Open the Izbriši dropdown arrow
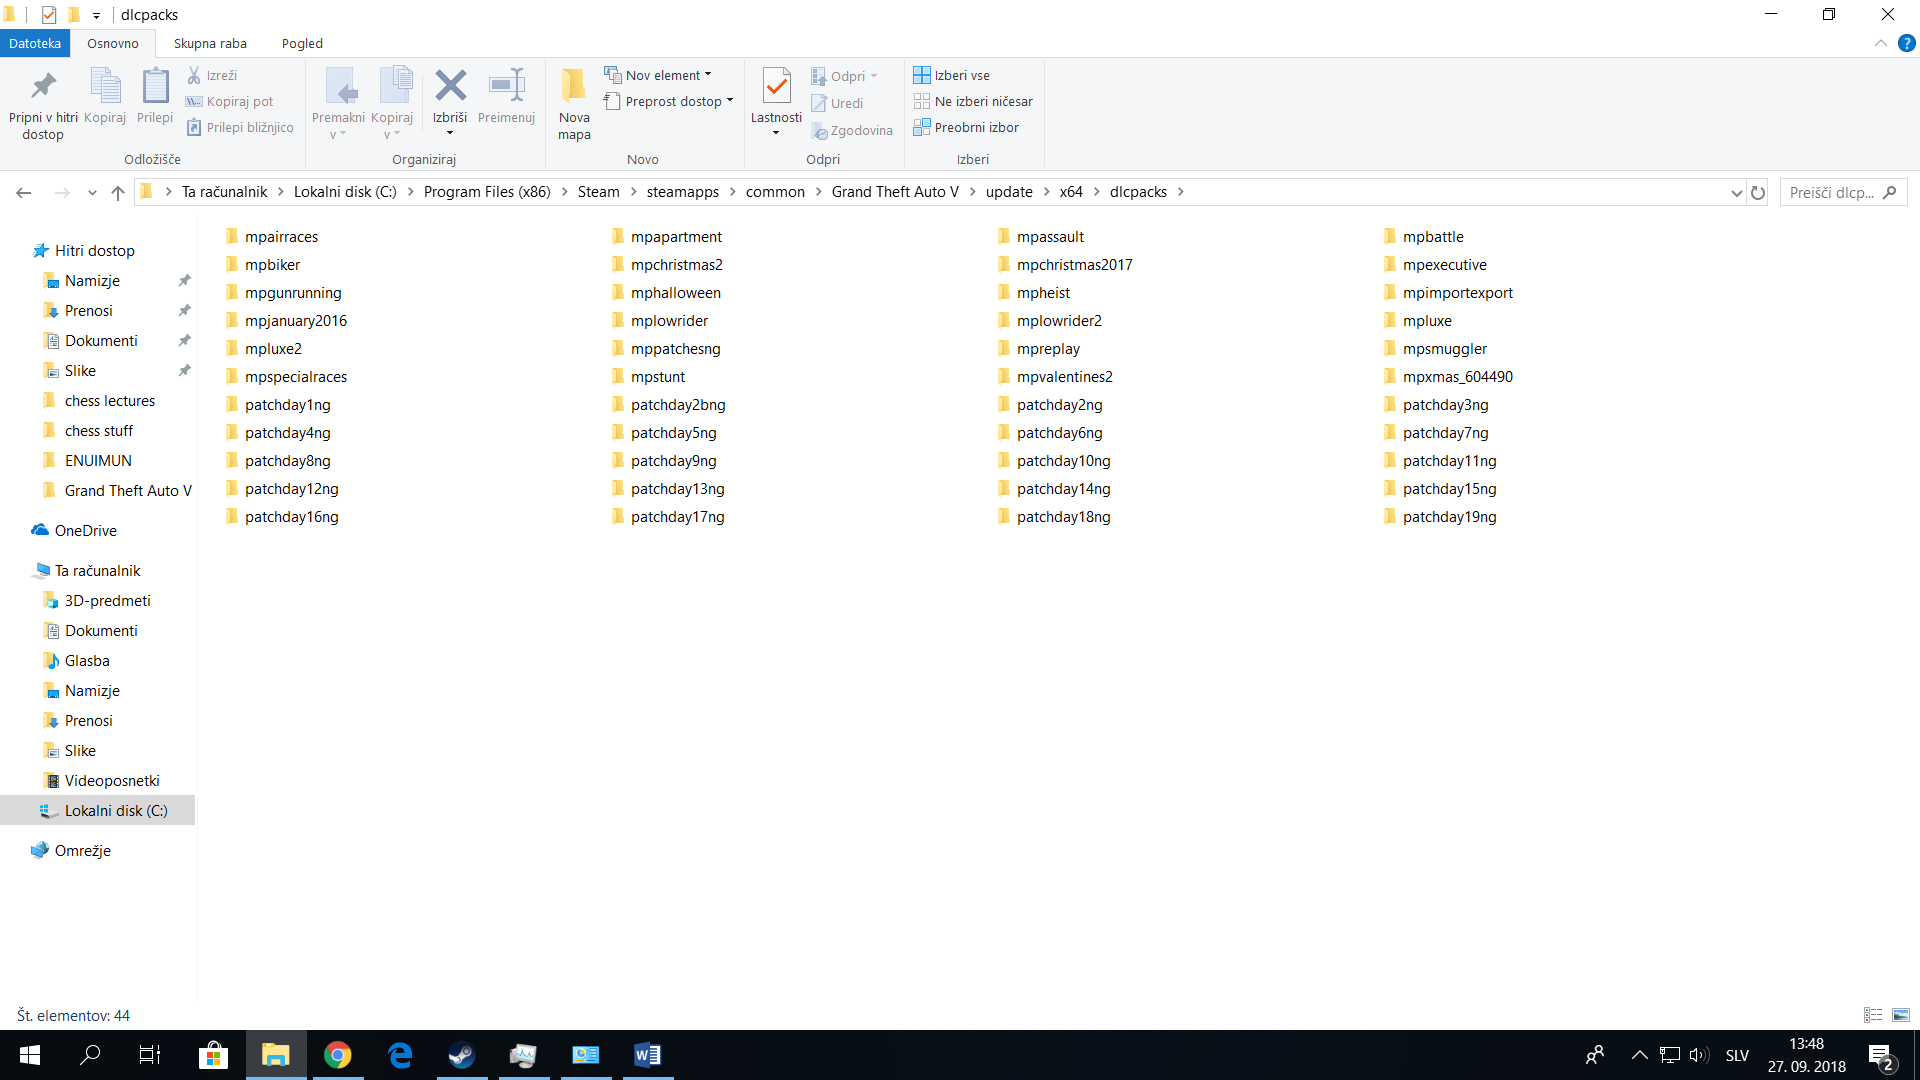 pyautogui.click(x=450, y=133)
